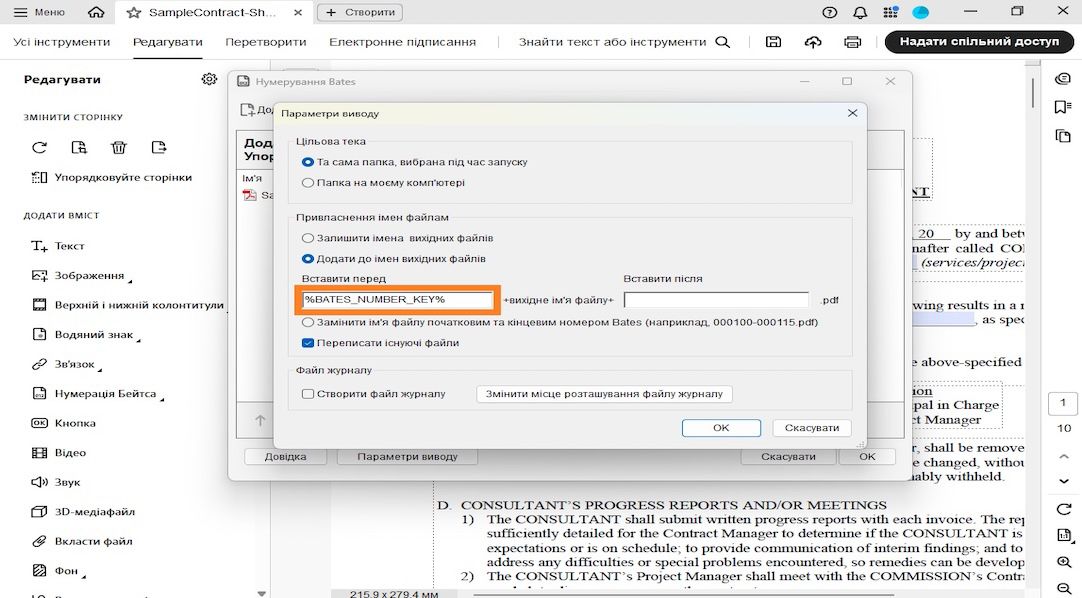
Task: Select the Текст add tool
Action: (58, 246)
